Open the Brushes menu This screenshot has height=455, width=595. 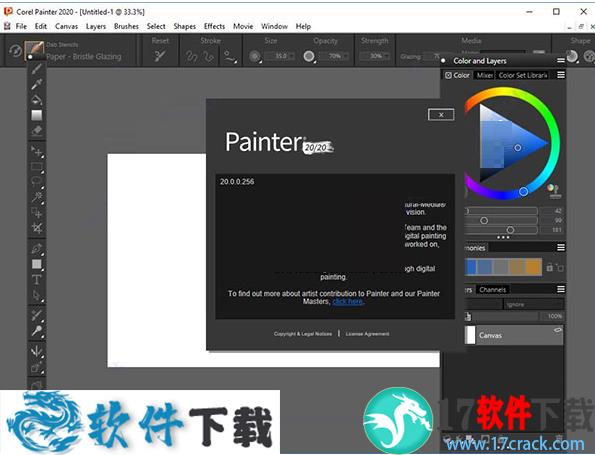126,26
